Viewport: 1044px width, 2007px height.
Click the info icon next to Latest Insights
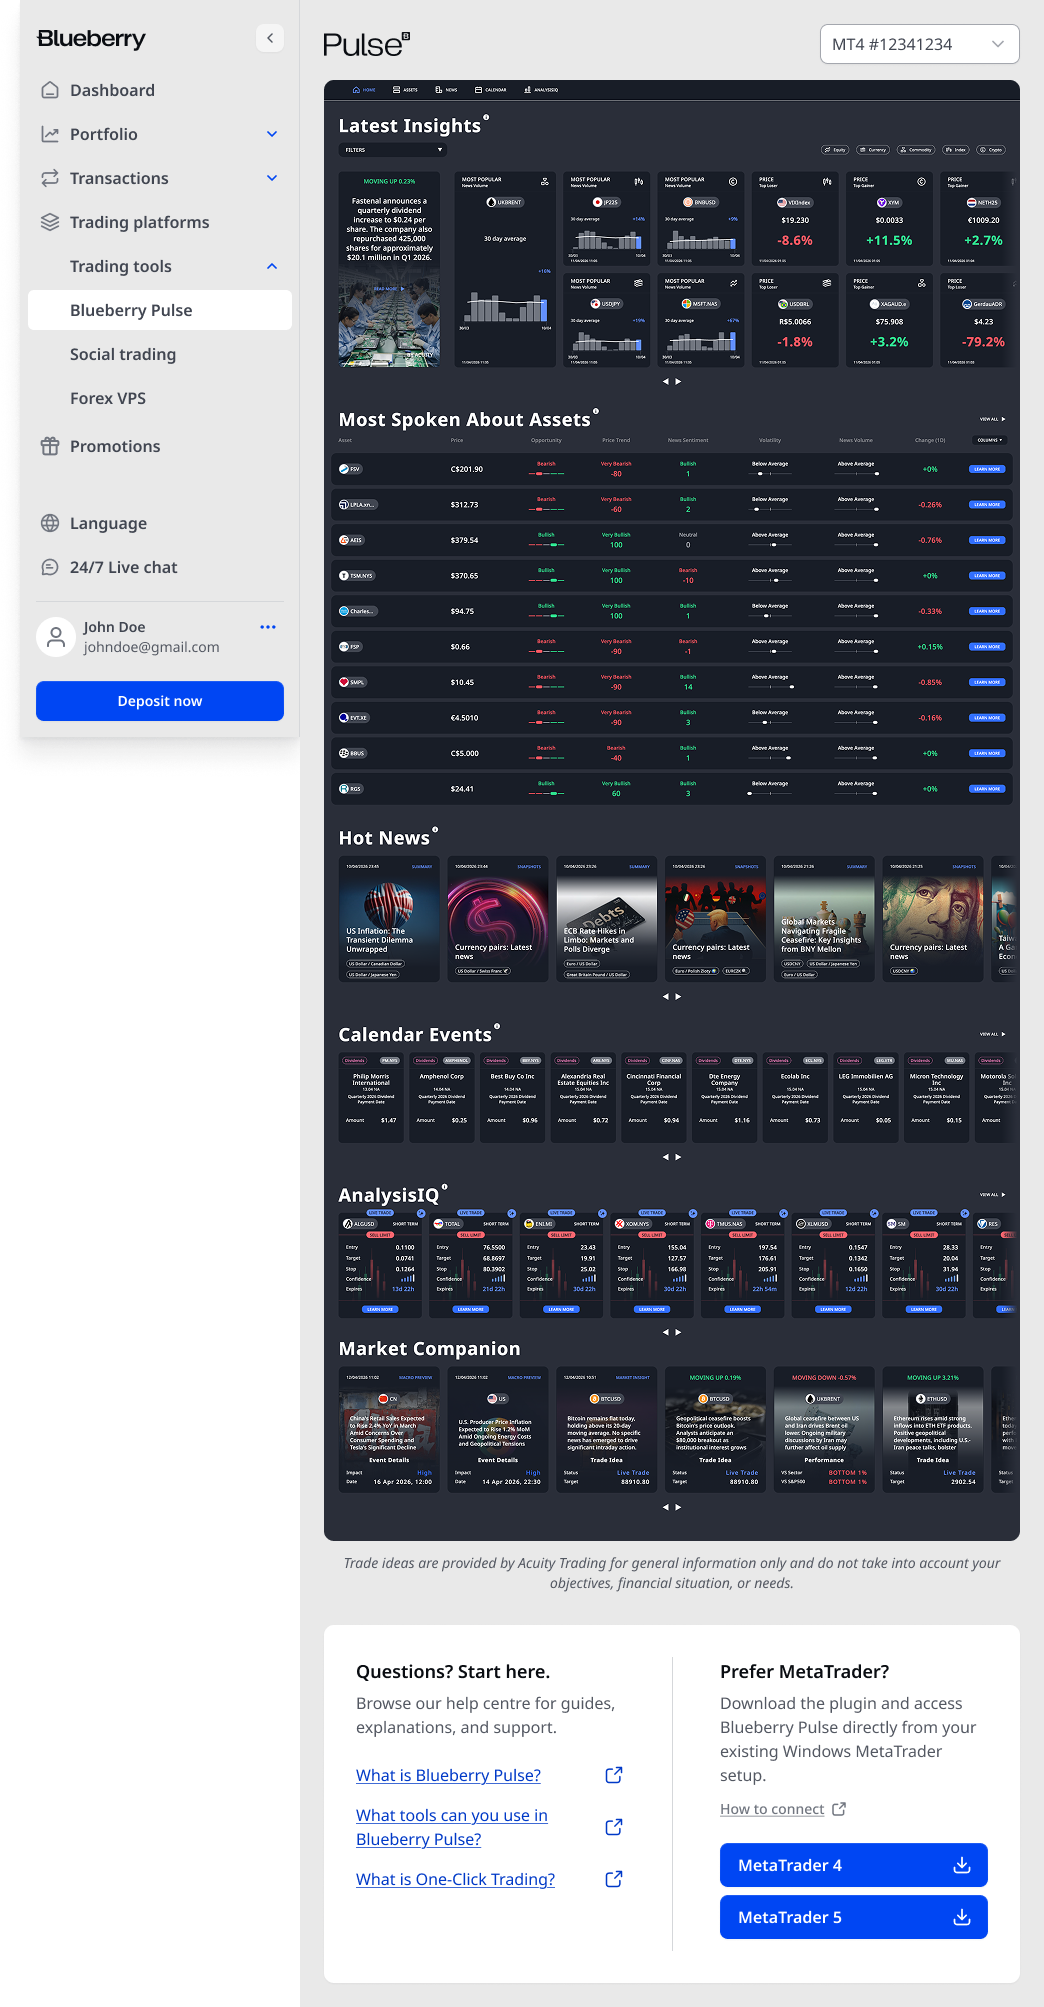click(x=487, y=117)
